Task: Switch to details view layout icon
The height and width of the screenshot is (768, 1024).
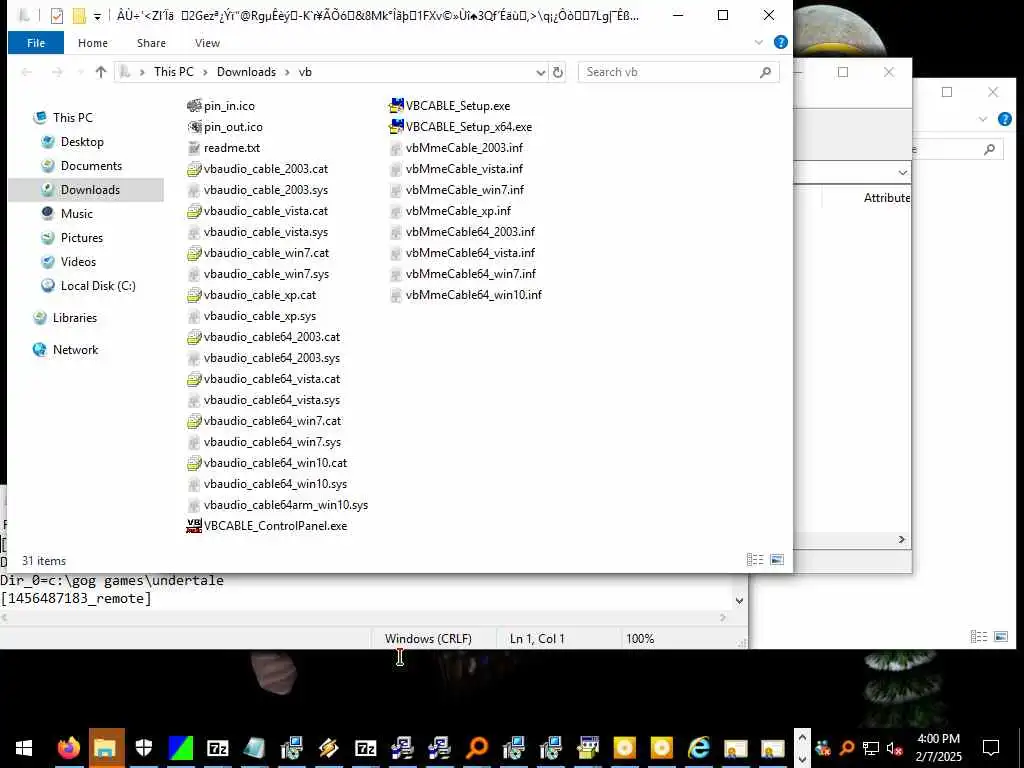Action: 755,560
